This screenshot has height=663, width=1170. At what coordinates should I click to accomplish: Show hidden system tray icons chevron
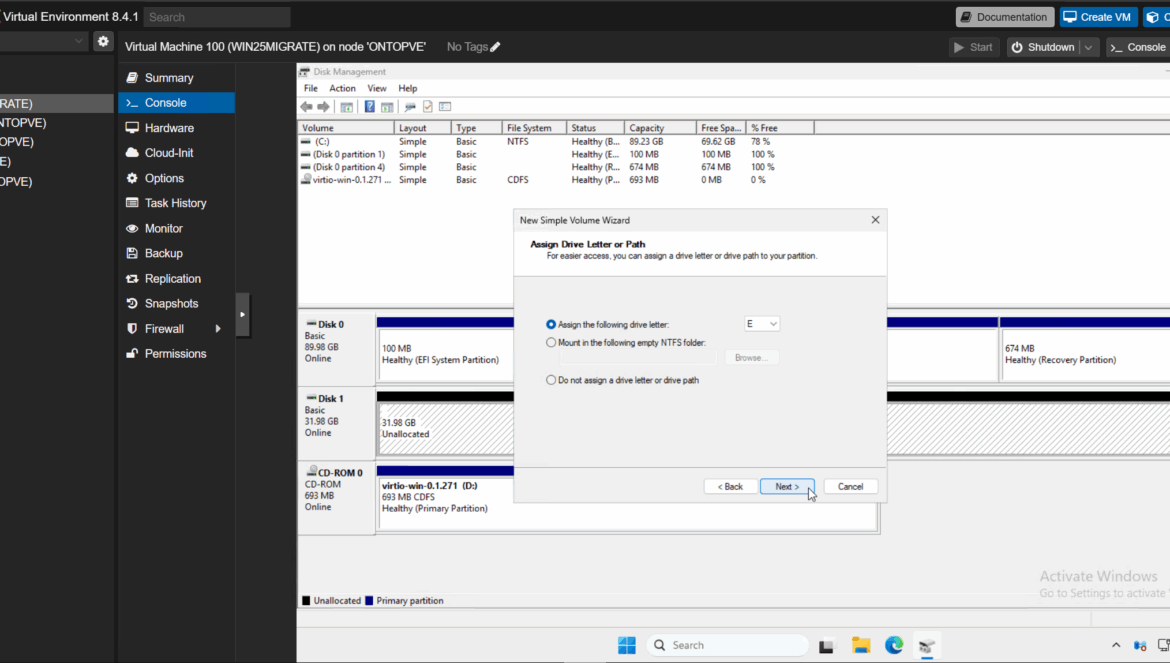click(1116, 645)
